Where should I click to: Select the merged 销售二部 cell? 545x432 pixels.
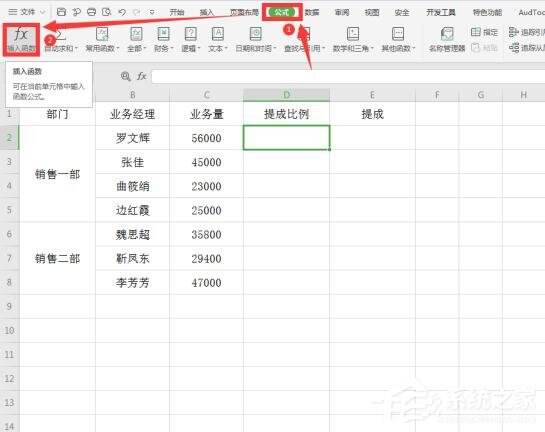[x=57, y=258]
